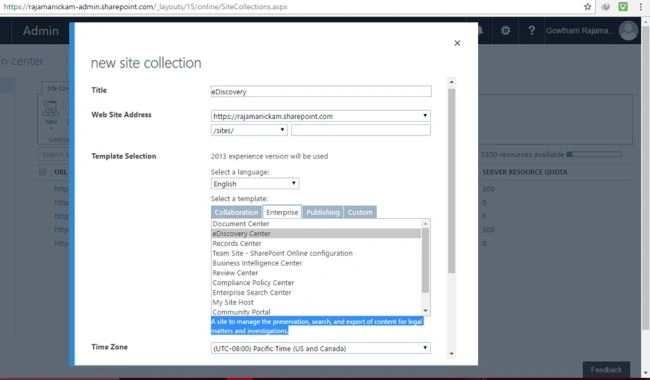Click the green browser extension icon
The width and height of the screenshot is (650, 380).
623,7
